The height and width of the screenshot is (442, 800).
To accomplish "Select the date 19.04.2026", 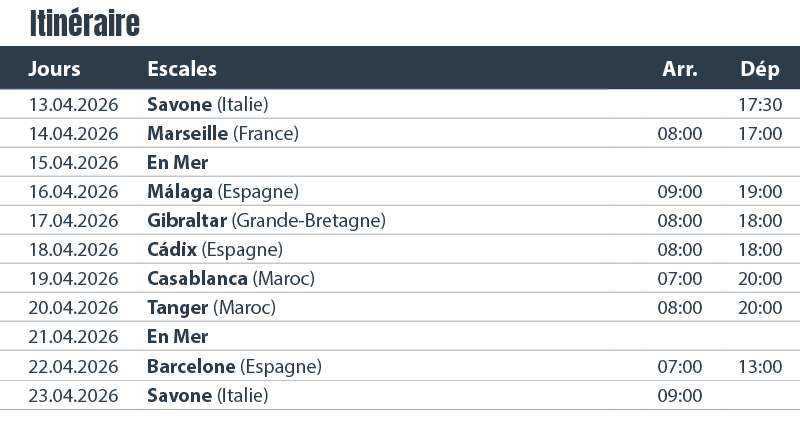I will pyautogui.click(x=74, y=278).
